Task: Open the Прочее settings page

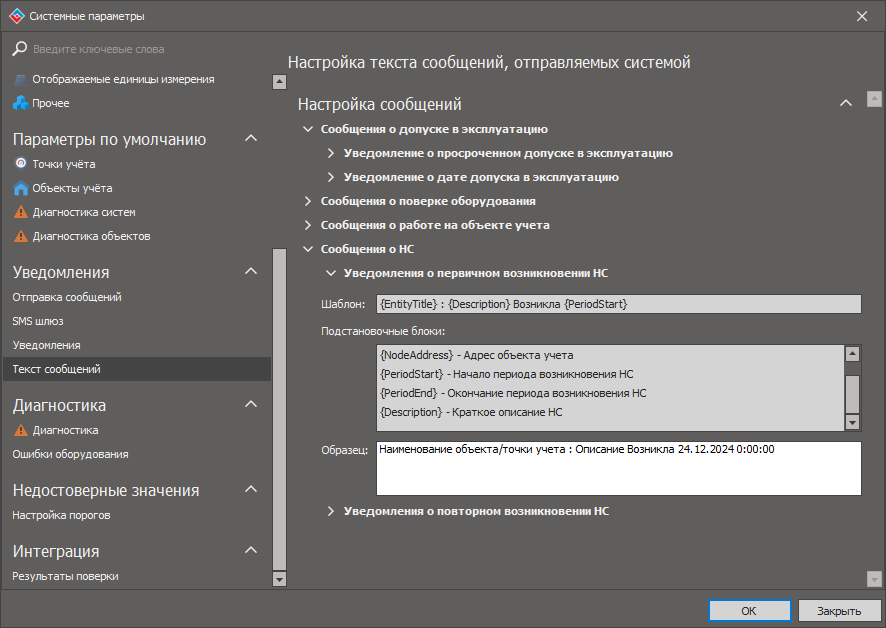Action: pyautogui.click(x=51, y=103)
